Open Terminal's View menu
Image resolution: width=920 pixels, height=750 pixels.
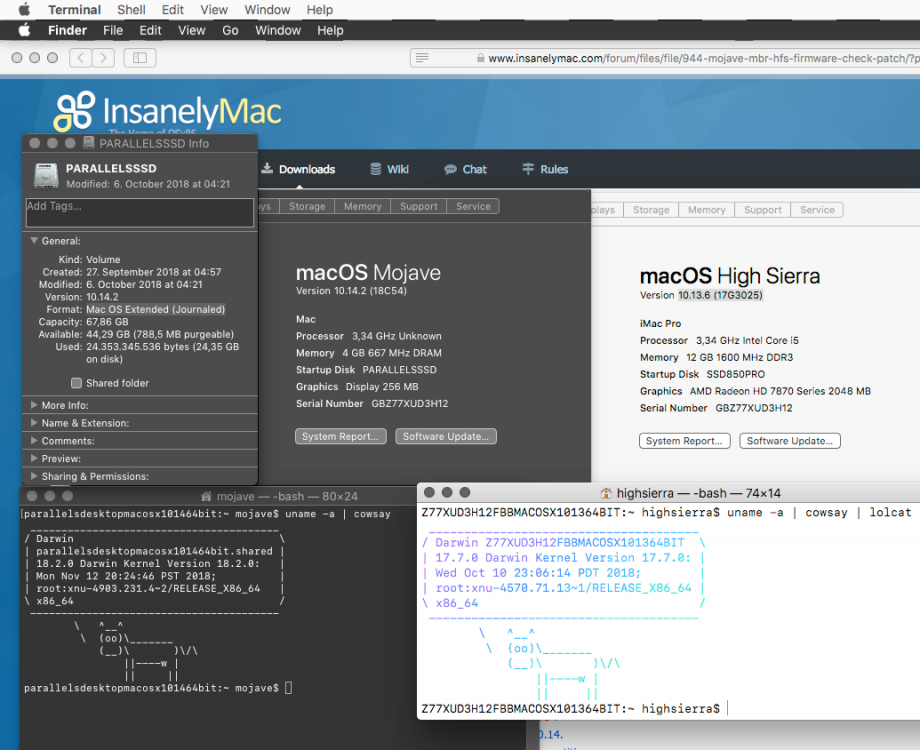pyautogui.click(x=214, y=10)
